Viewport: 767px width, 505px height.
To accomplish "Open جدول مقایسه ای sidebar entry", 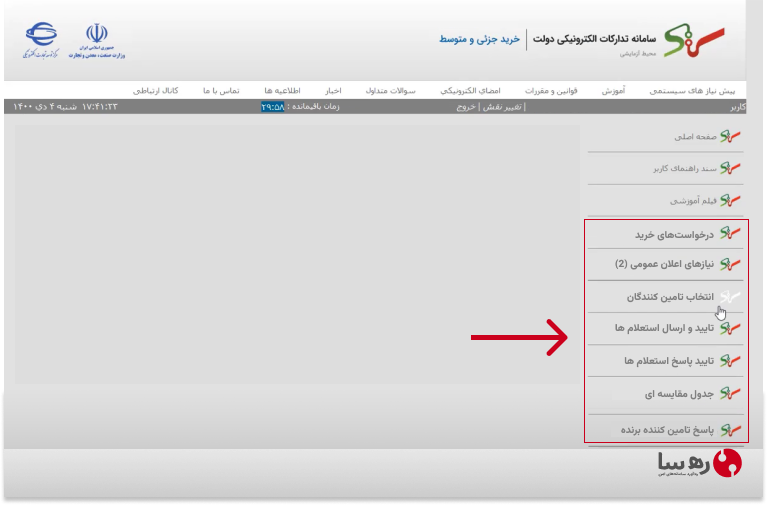I will pyautogui.click(x=679, y=393).
